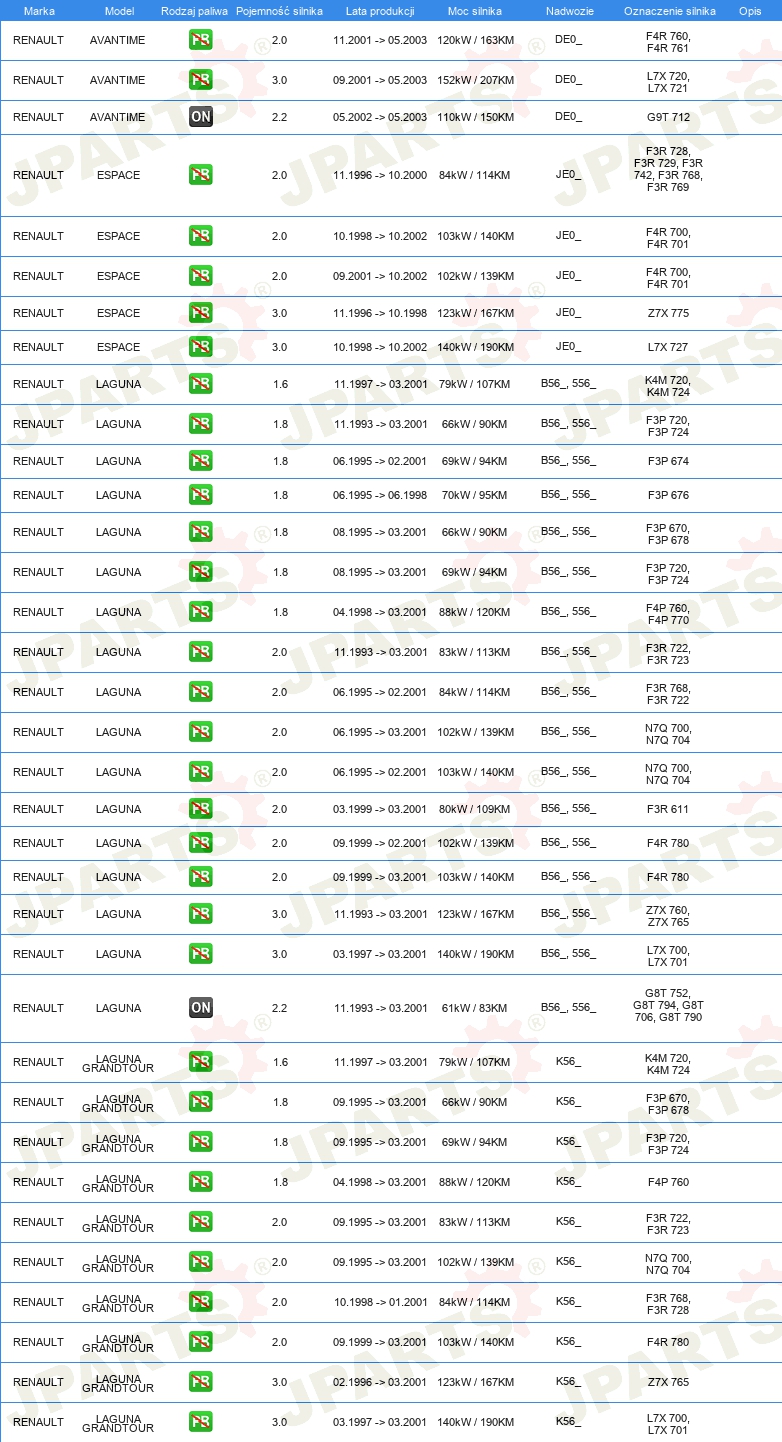Click petrol icon in Laguna Grandtour 1.6 row
The image size is (782, 1442).
[x=201, y=1062]
